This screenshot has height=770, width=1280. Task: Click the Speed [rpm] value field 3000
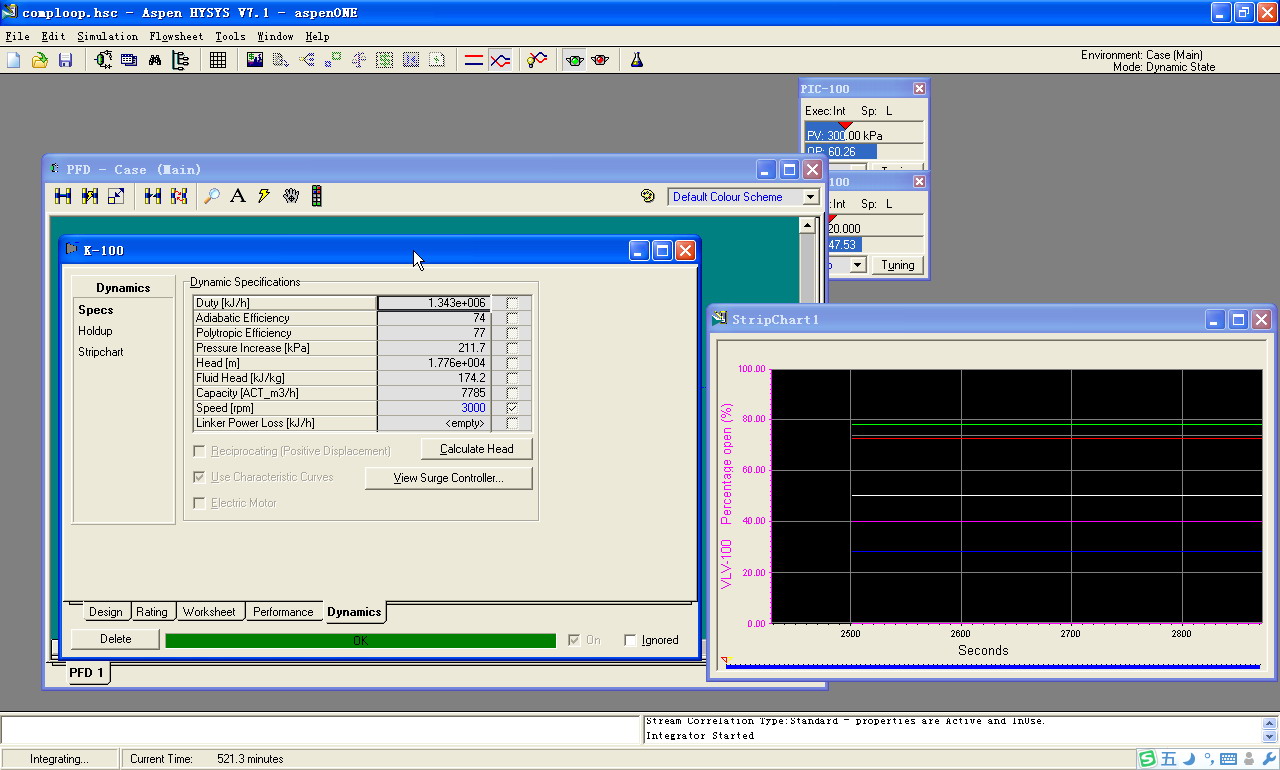pyautogui.click(x=434, y=408)
